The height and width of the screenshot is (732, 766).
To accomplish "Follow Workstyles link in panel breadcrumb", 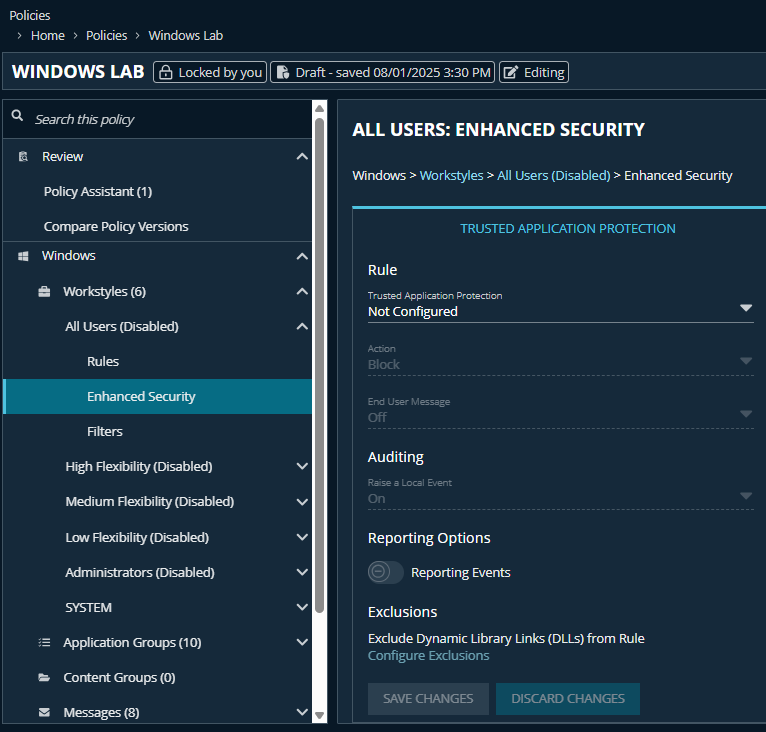I will (451, 175).
